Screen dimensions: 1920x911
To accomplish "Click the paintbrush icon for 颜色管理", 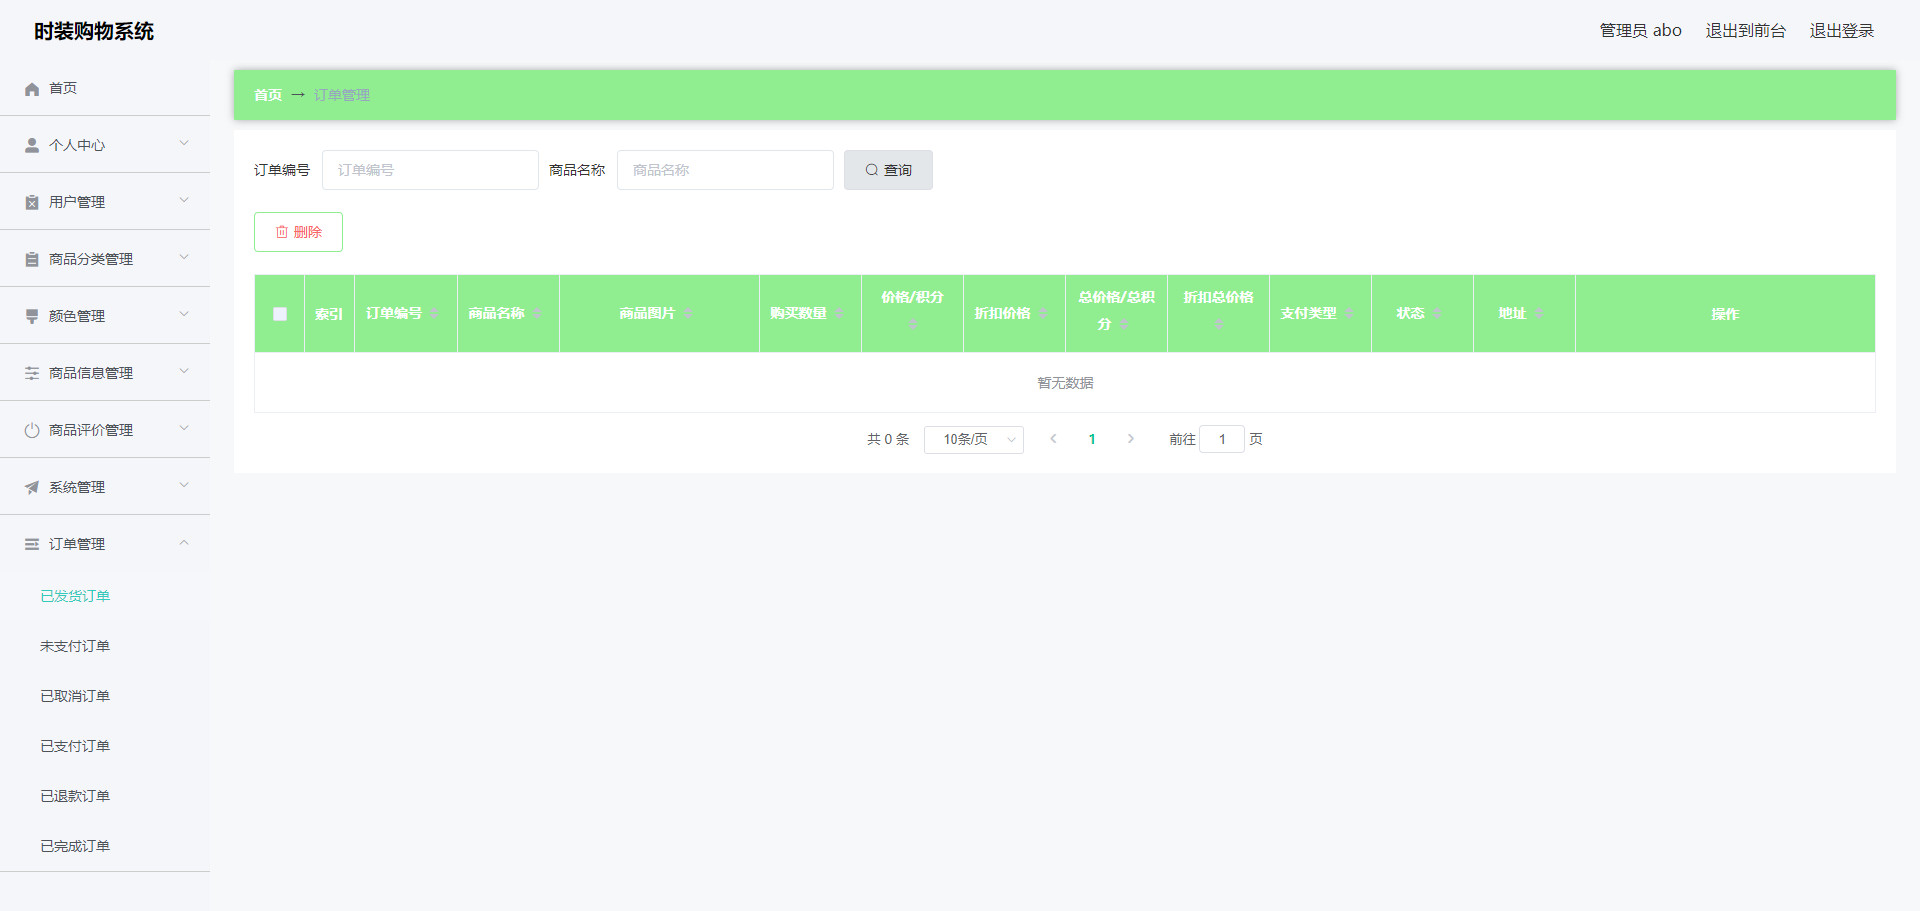I will (32, 316).
